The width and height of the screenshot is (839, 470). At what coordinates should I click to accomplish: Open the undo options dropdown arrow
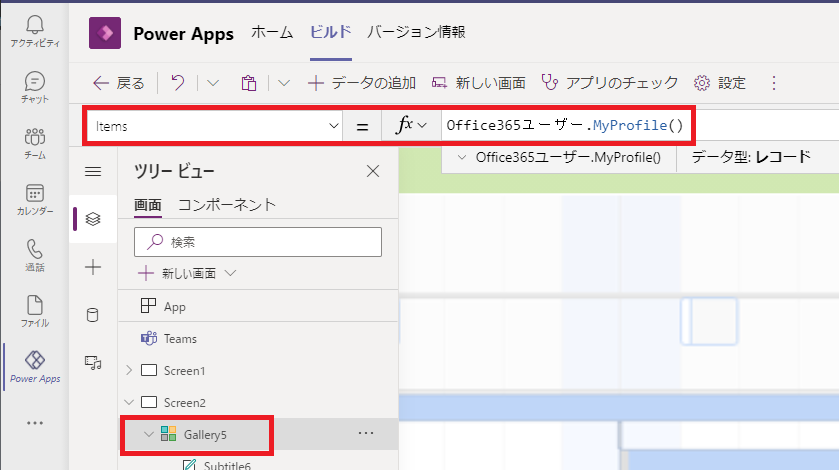(213, 83)
